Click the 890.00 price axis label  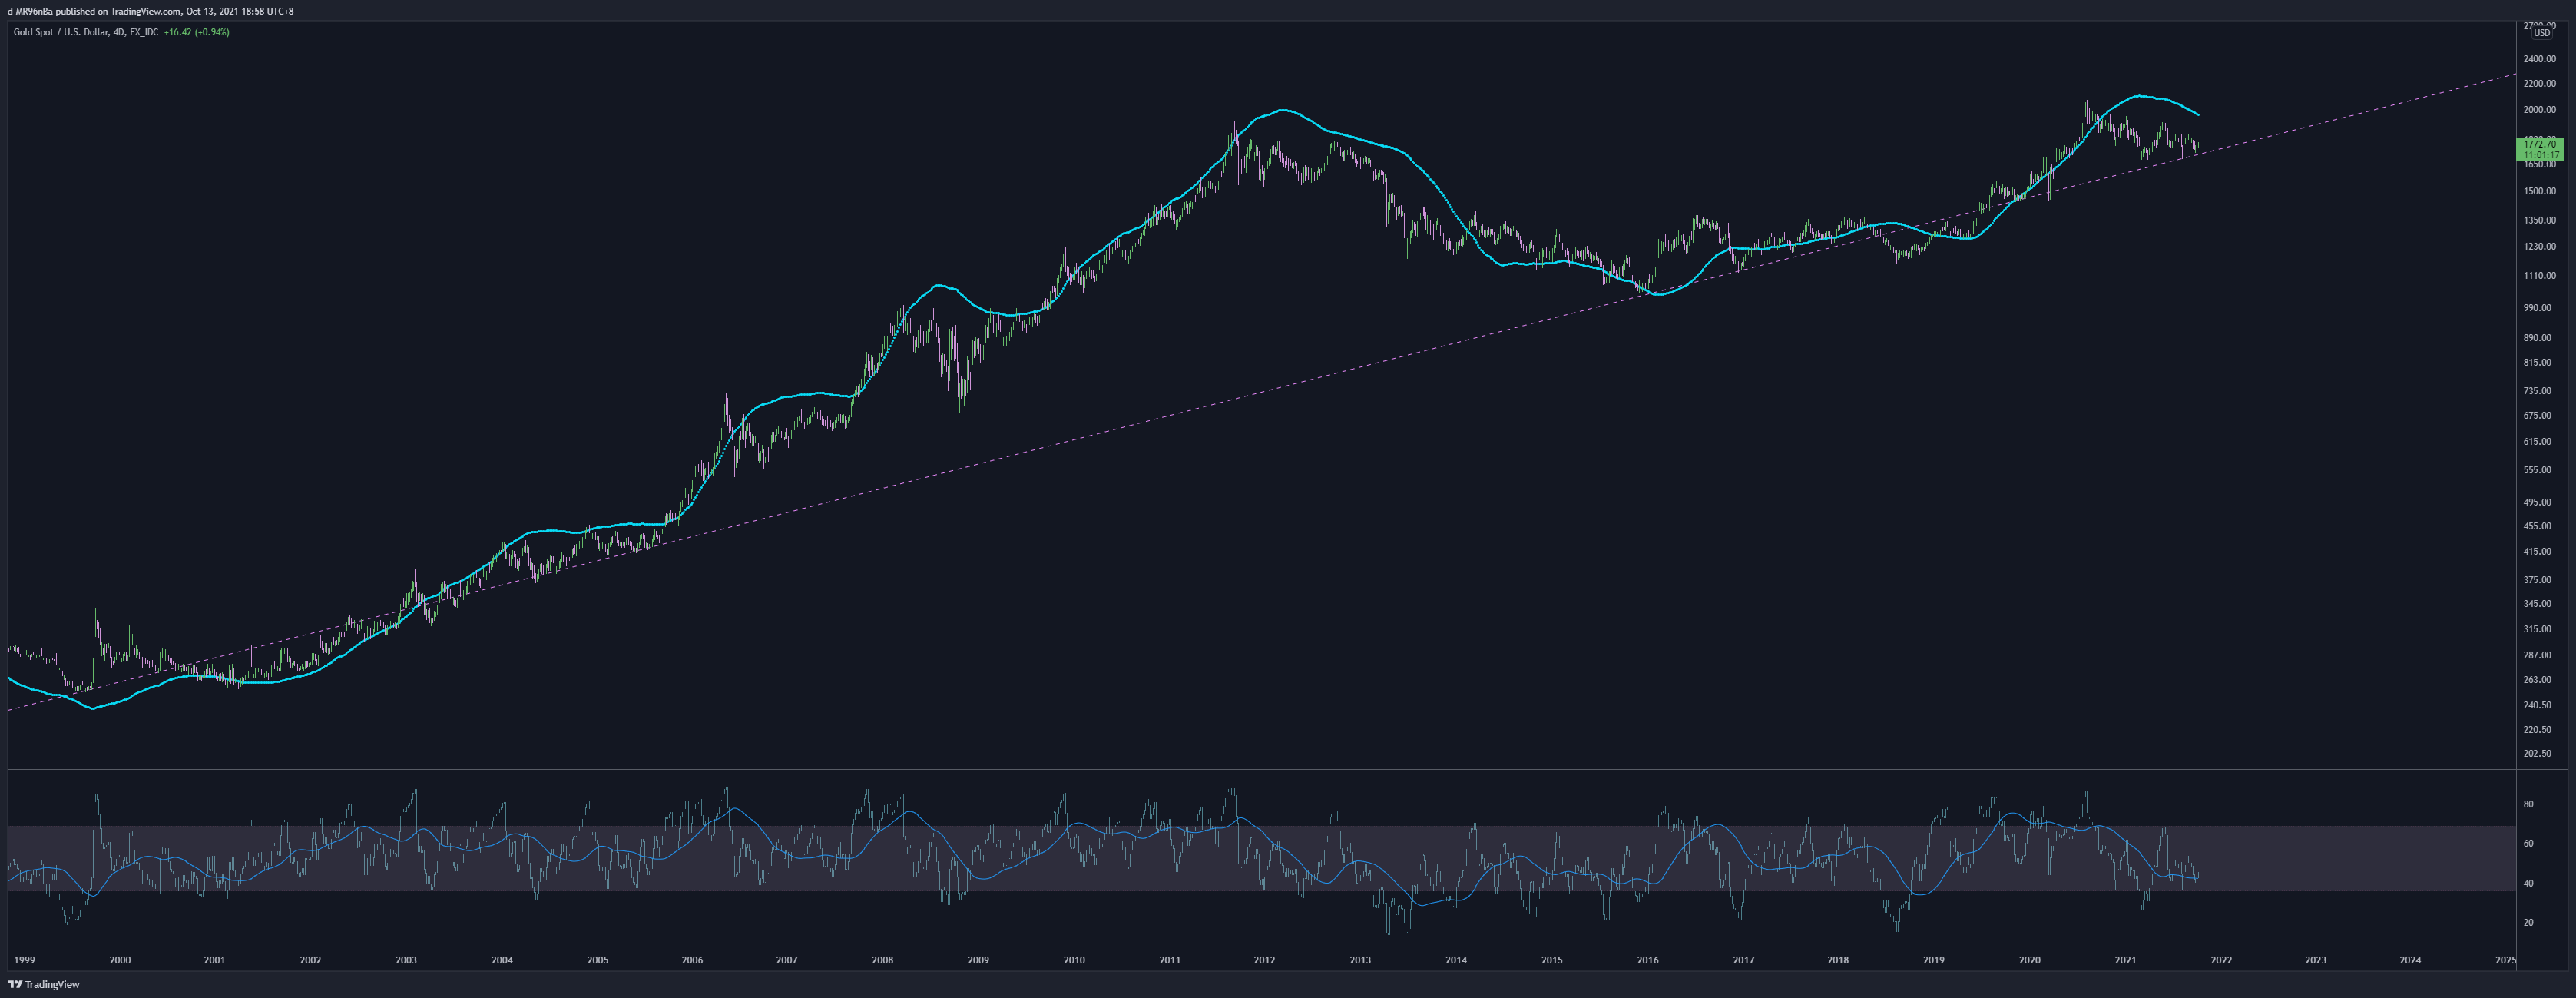(2538, 338)
